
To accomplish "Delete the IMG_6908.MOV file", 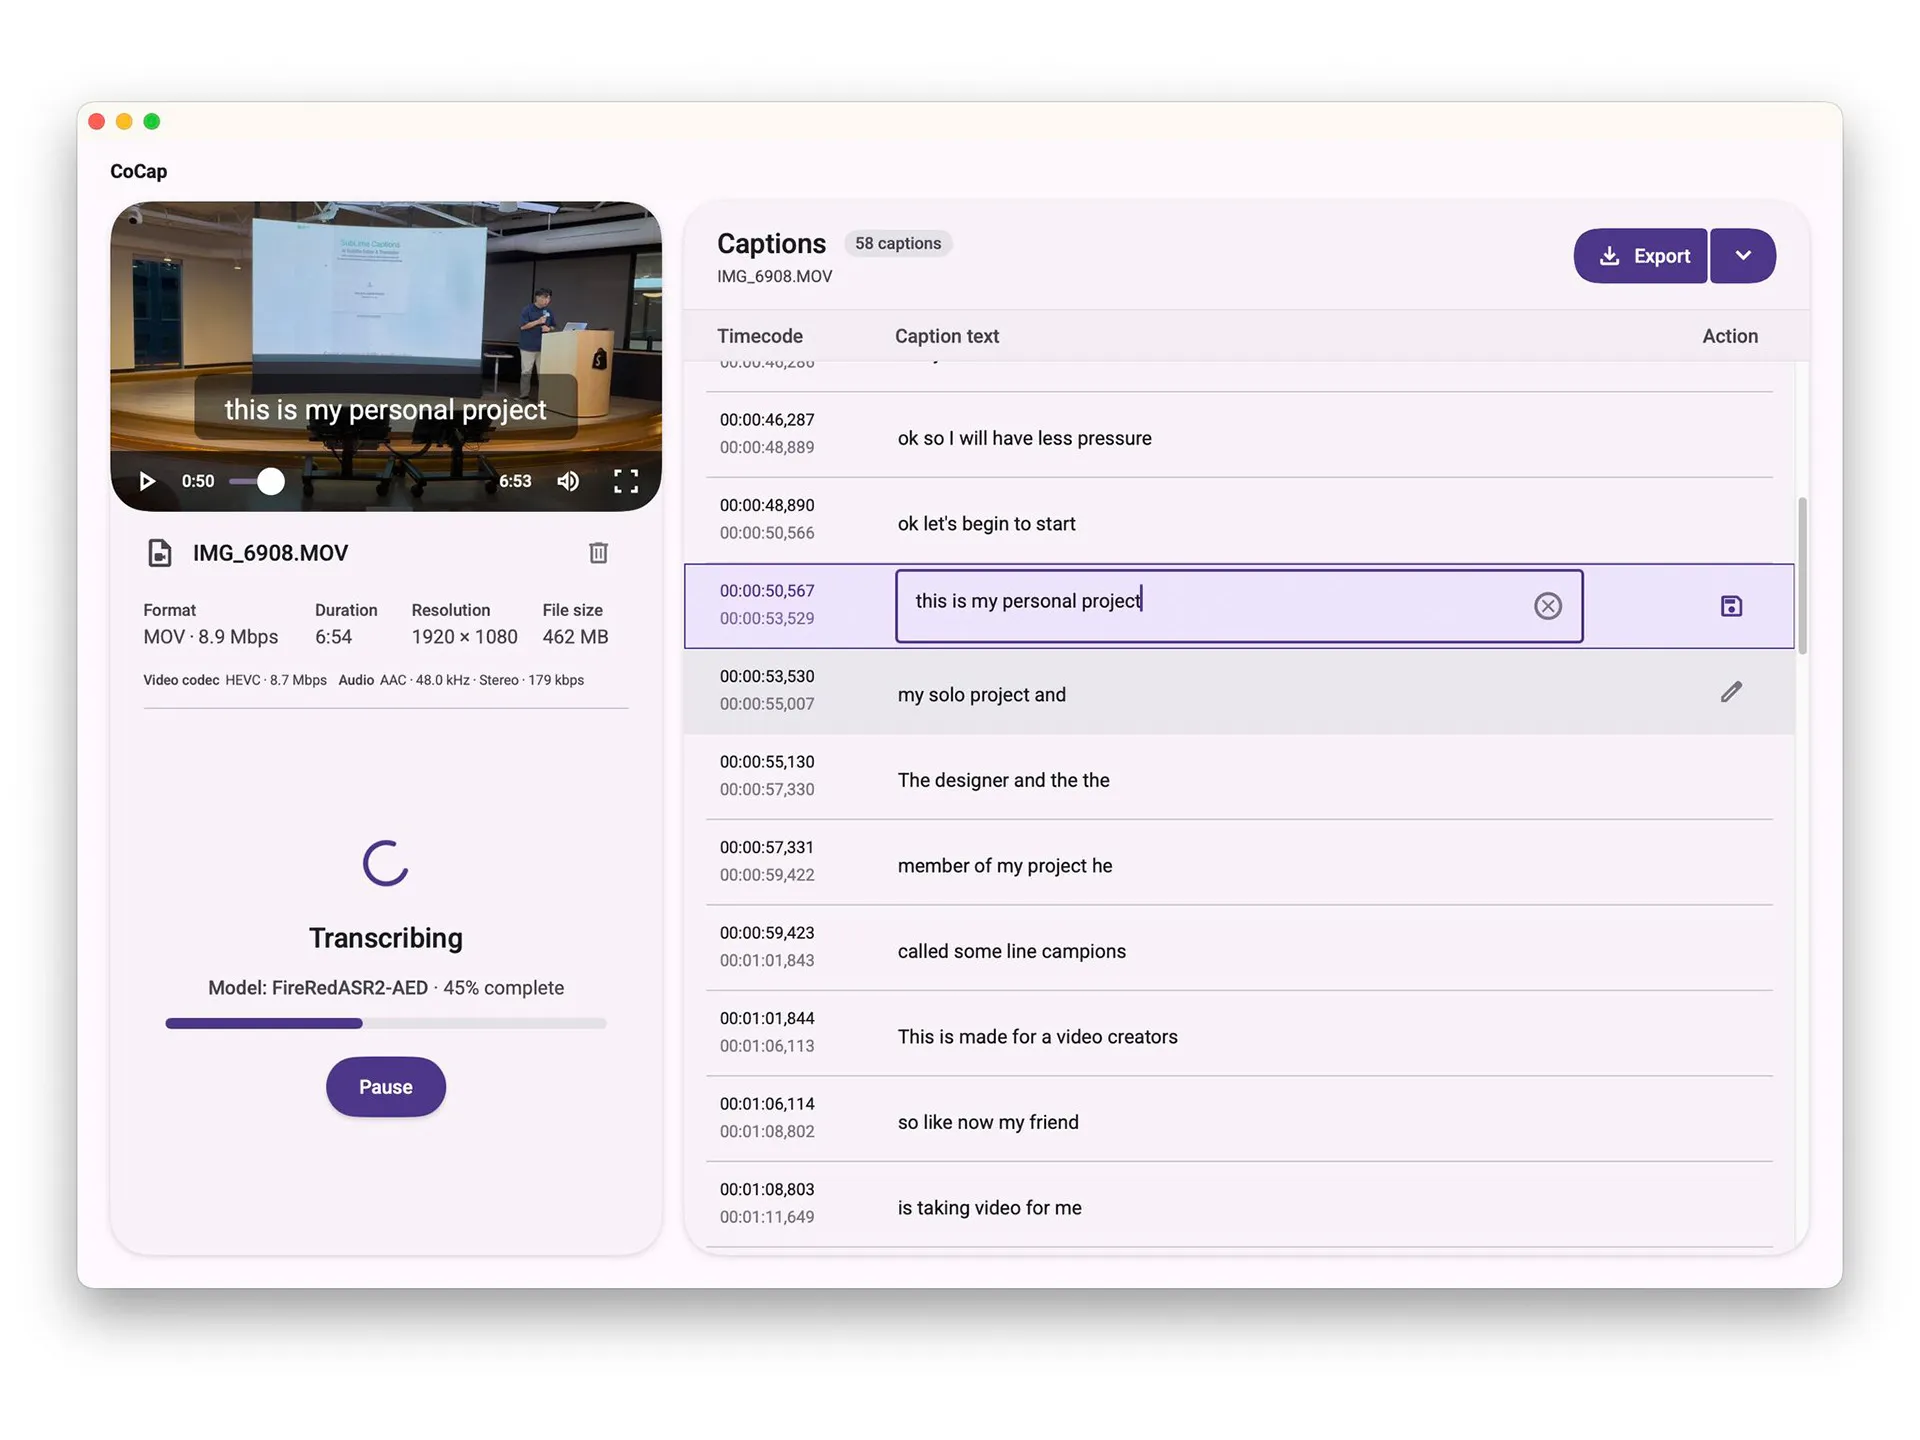I will click(598, 552).
